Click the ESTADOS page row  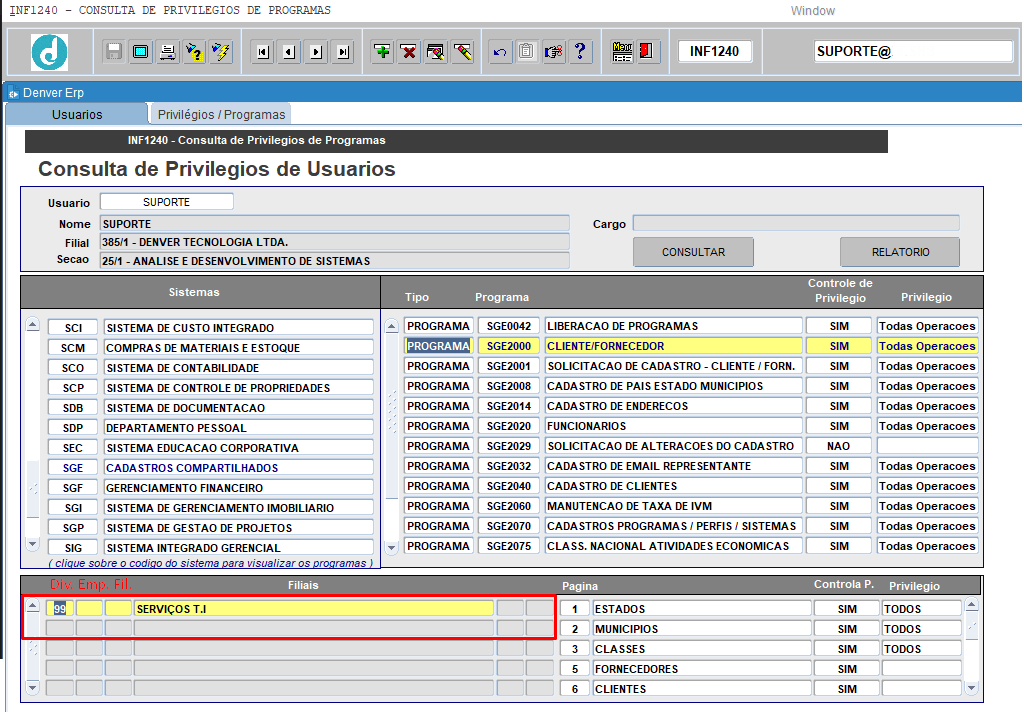[702, 609]
